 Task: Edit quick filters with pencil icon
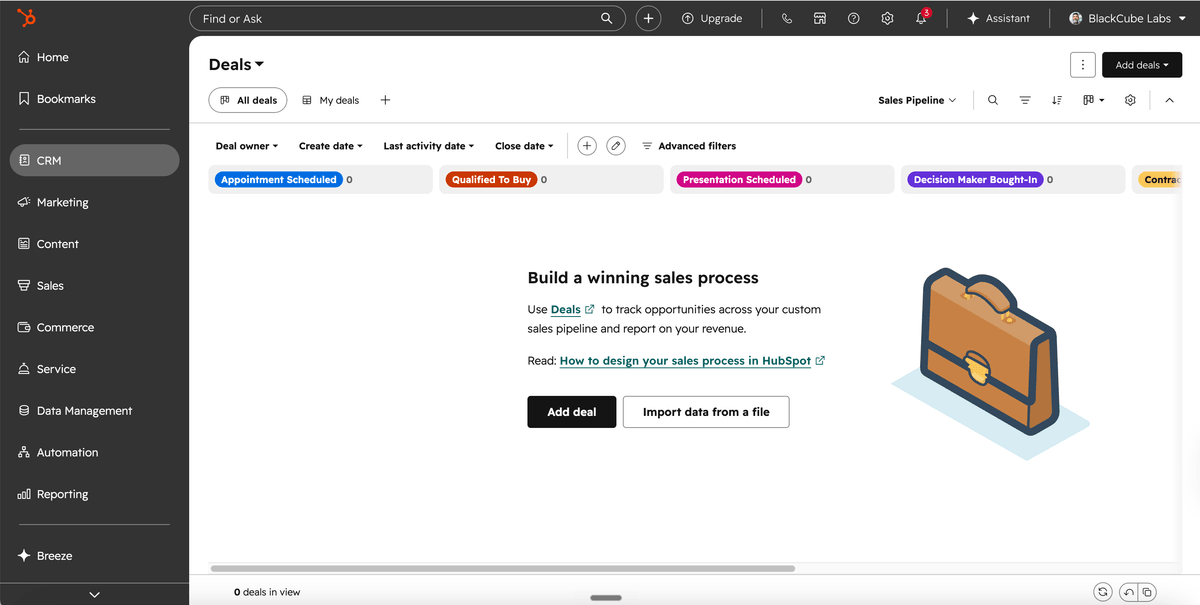616,146
